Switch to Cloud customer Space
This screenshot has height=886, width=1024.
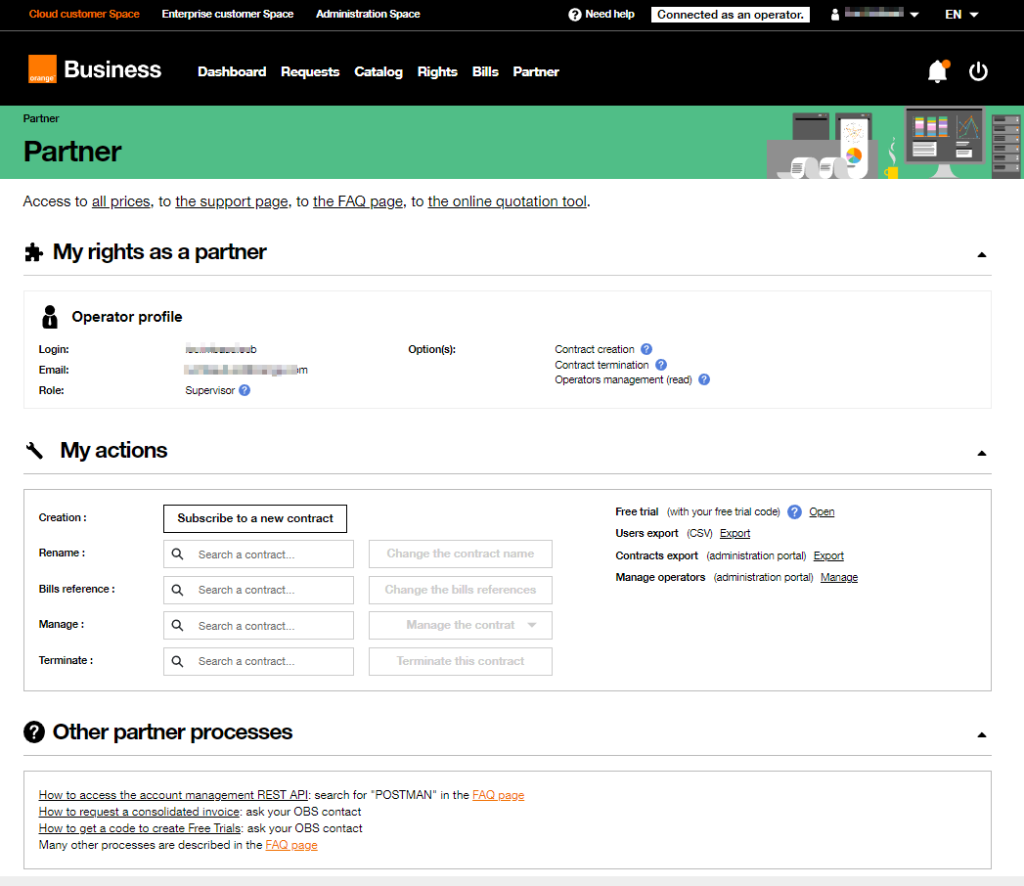pos(84,14)
